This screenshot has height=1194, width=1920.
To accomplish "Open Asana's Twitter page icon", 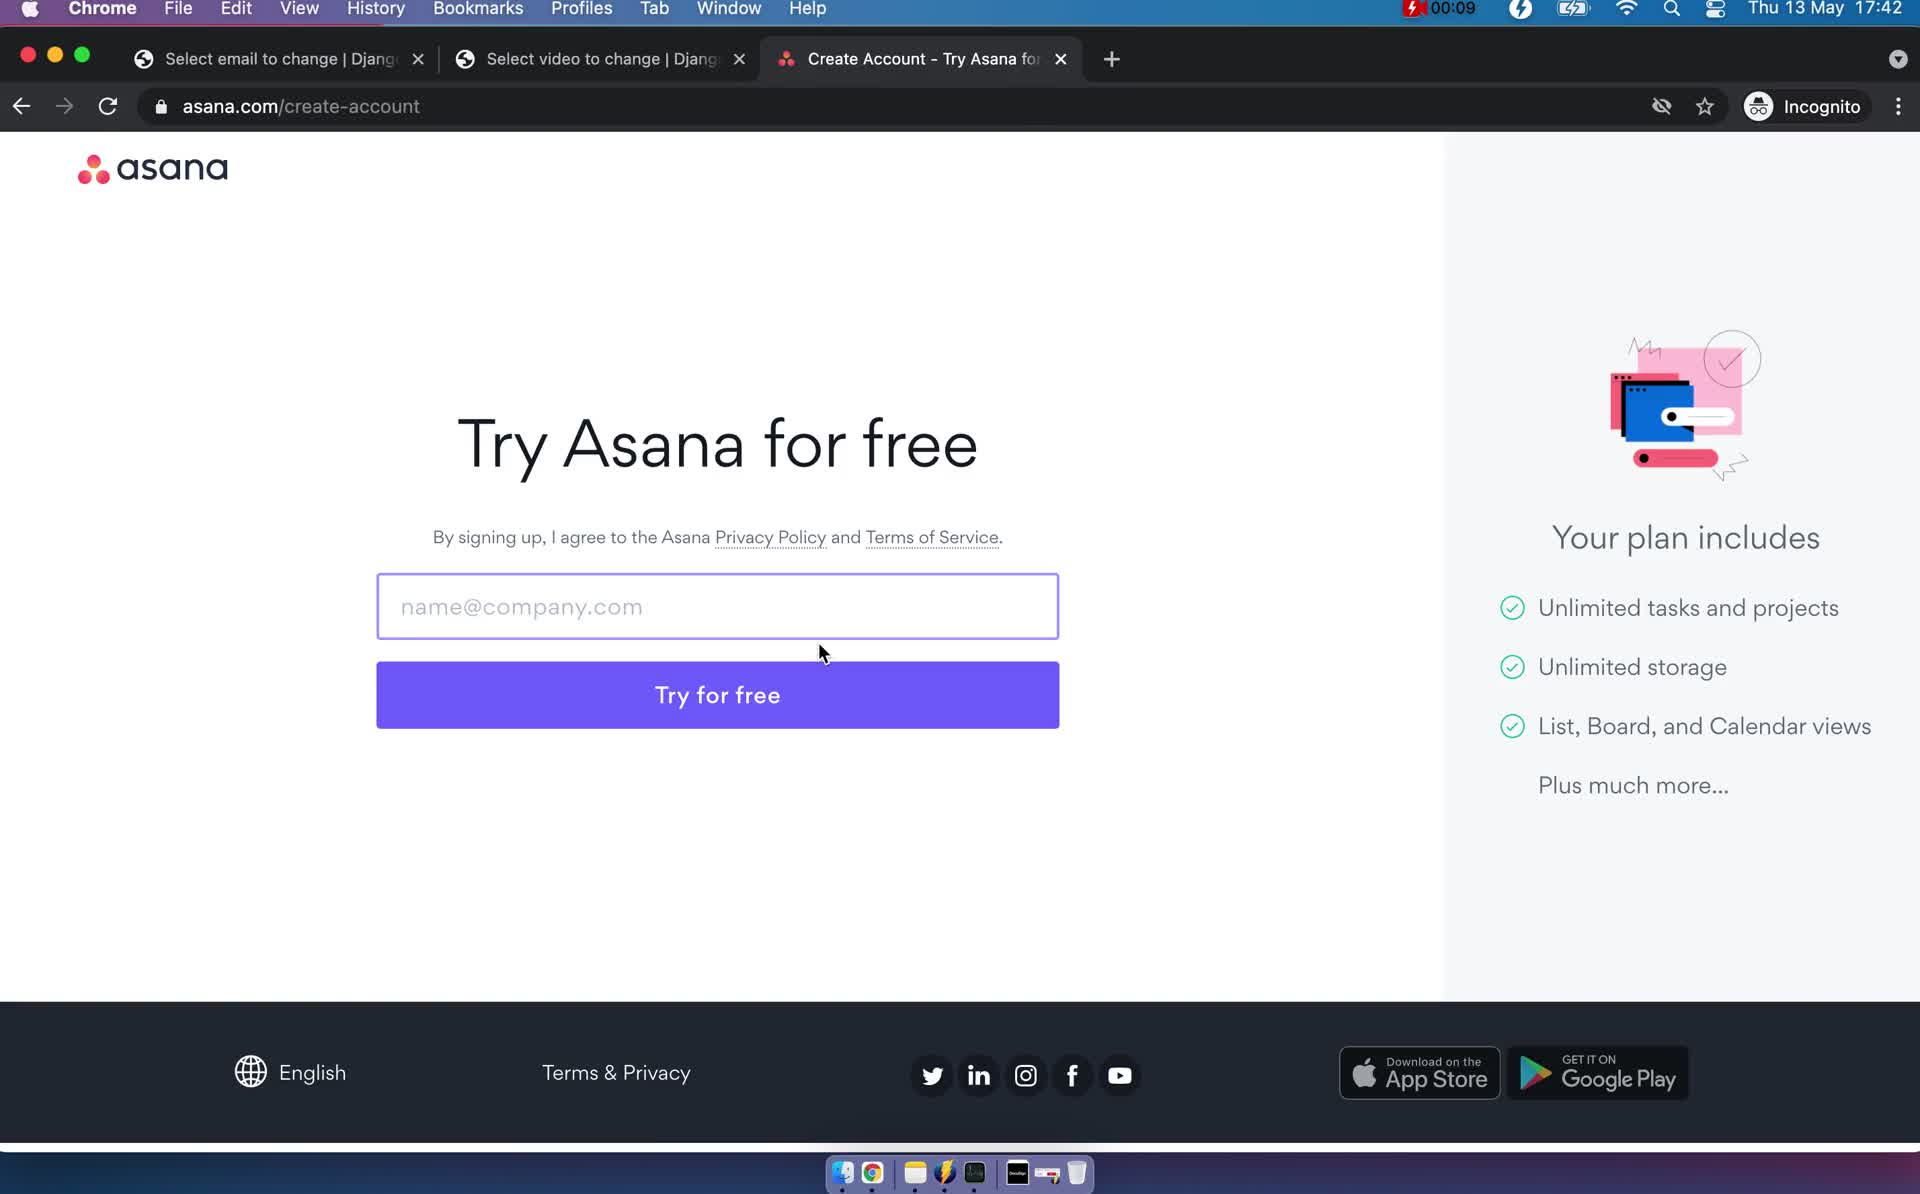I will tap(932, 1075).
